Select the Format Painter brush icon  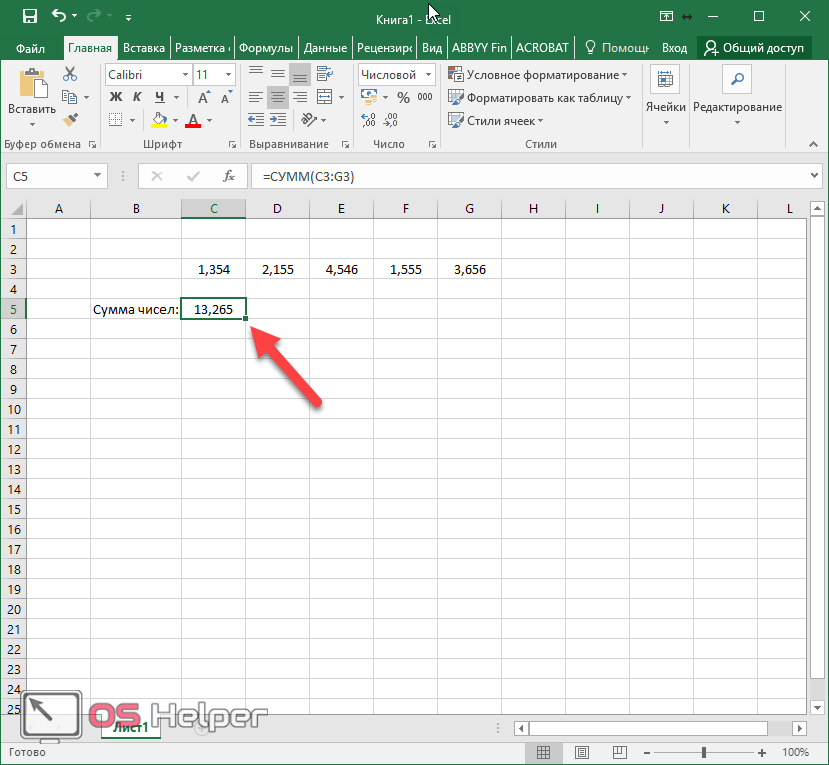coord(70,120)
